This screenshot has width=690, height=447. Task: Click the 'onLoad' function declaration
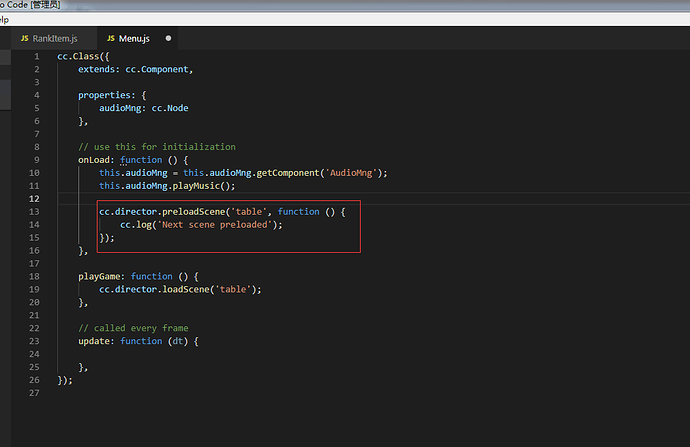[133, 160]
